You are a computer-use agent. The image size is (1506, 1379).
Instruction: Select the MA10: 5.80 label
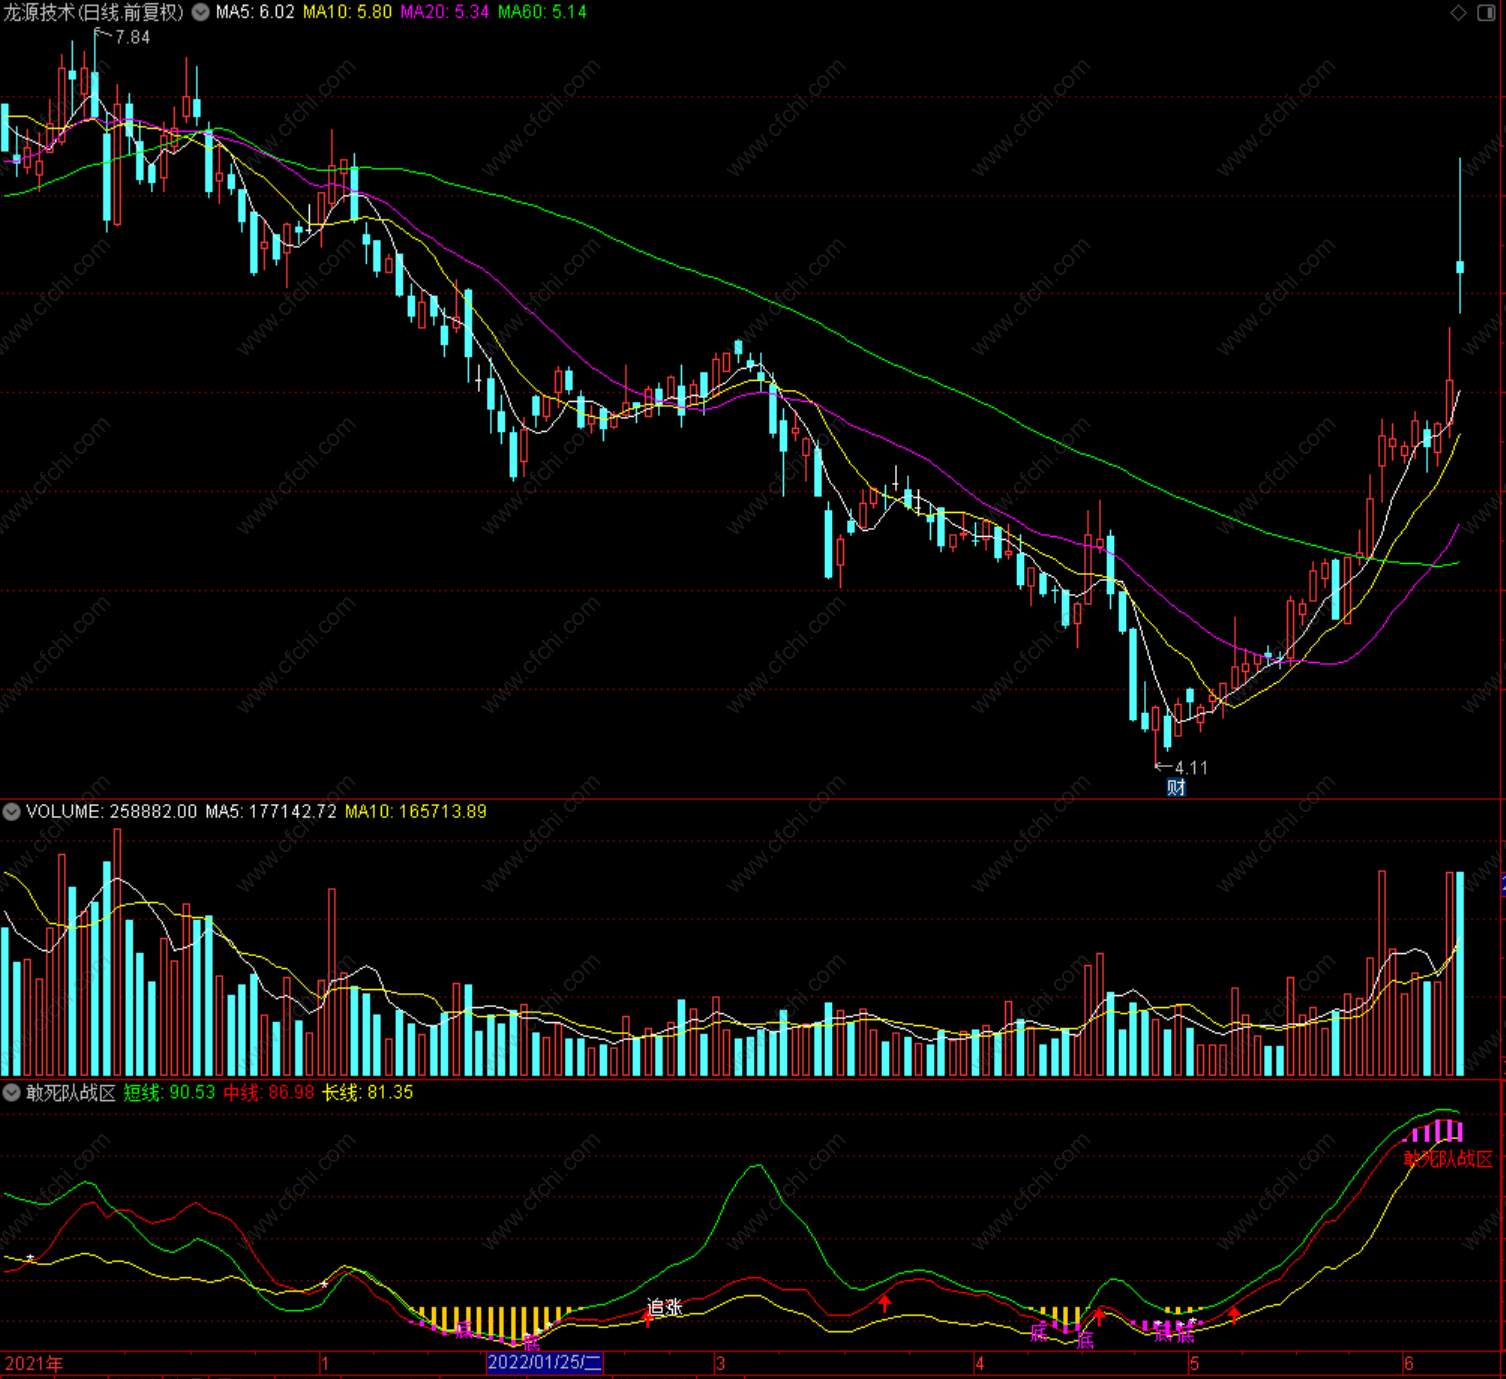pos(347,12)
